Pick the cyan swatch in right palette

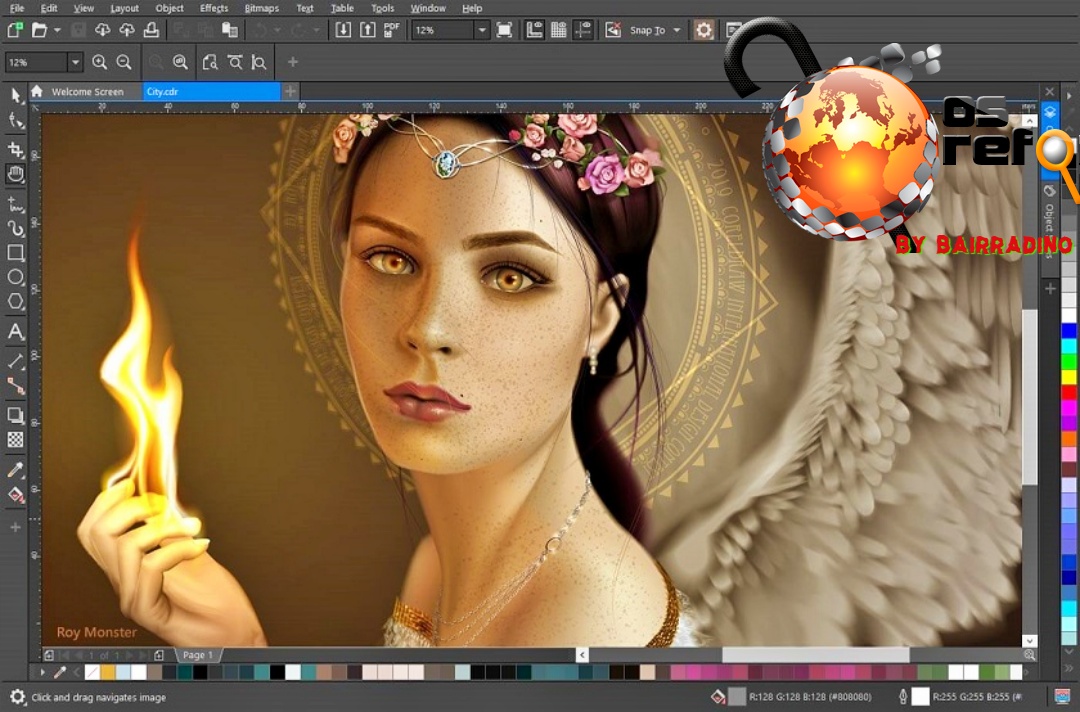pos(1069,346)
